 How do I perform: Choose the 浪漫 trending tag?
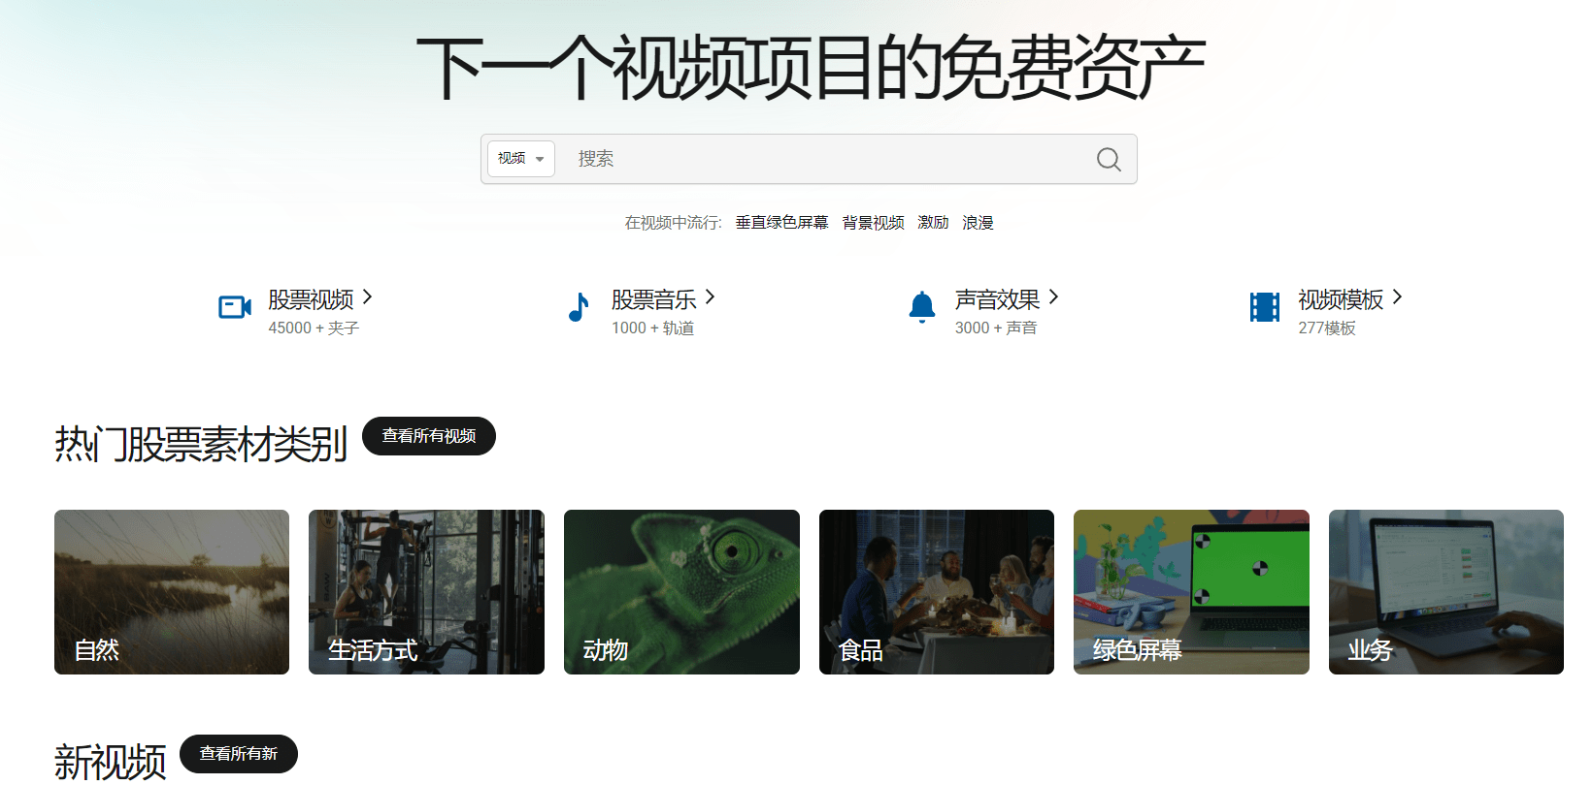point(978,223)
